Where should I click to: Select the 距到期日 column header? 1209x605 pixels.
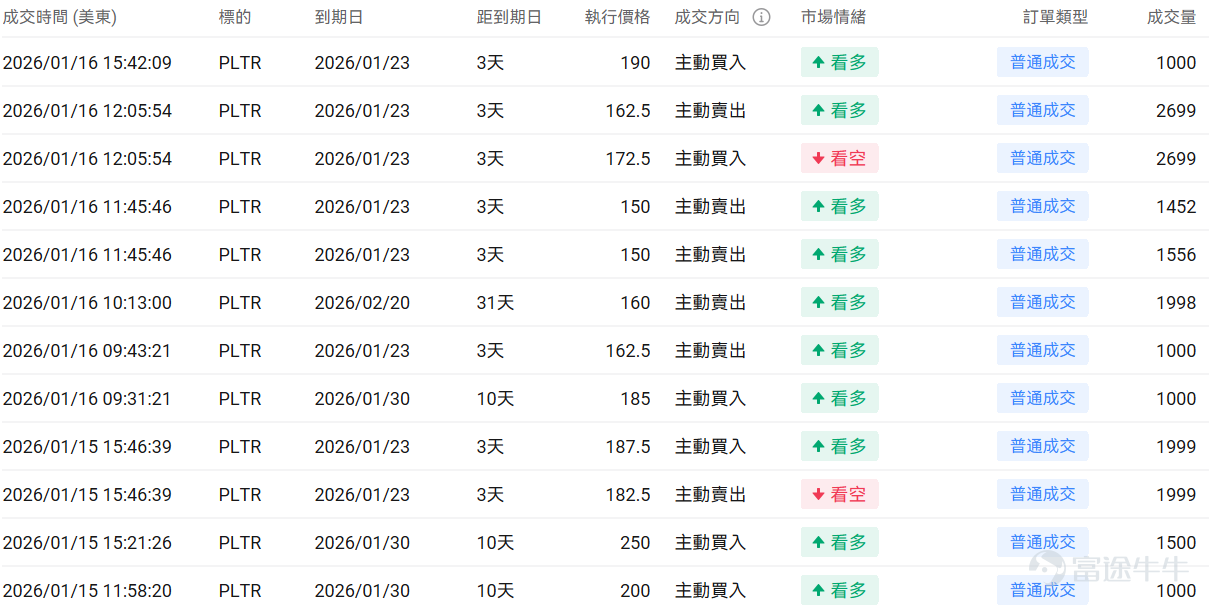click(x=509, y=17)
